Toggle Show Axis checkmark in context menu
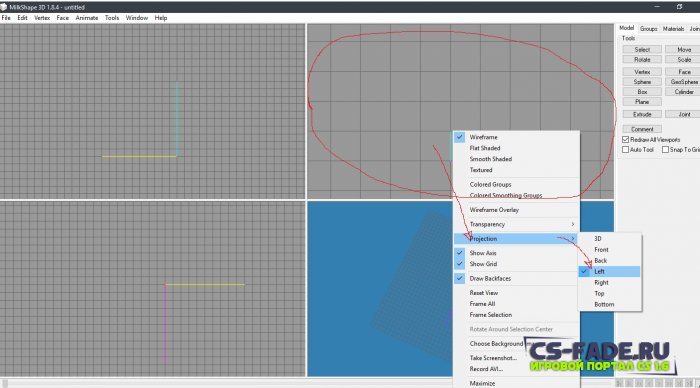 (x=459, y=253)
